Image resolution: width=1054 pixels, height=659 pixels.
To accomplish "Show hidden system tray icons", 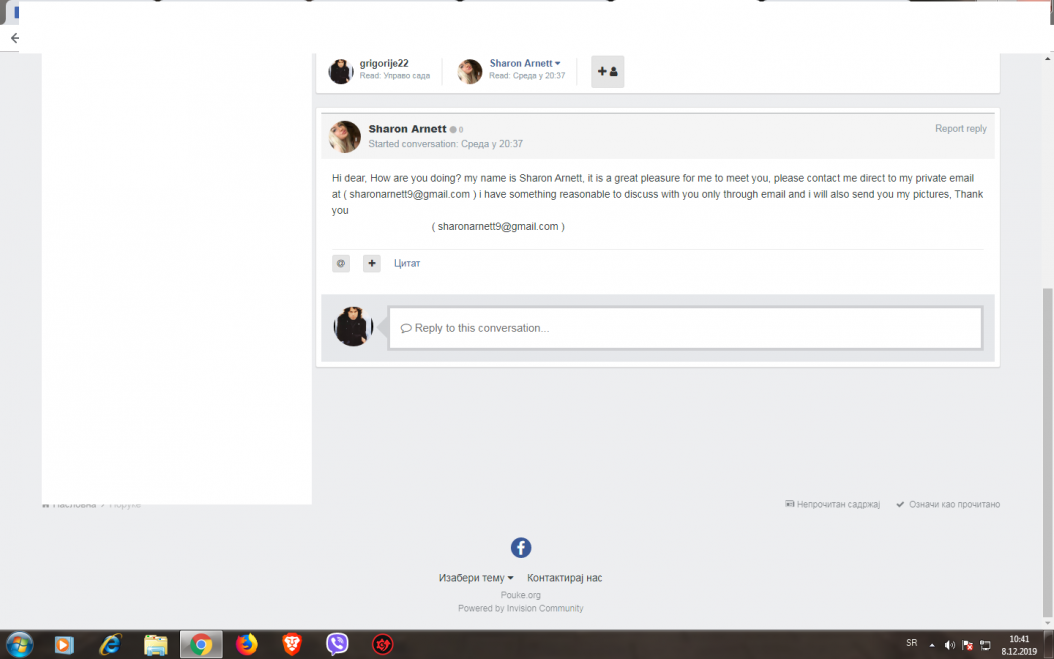I will [x=932, y=645].
